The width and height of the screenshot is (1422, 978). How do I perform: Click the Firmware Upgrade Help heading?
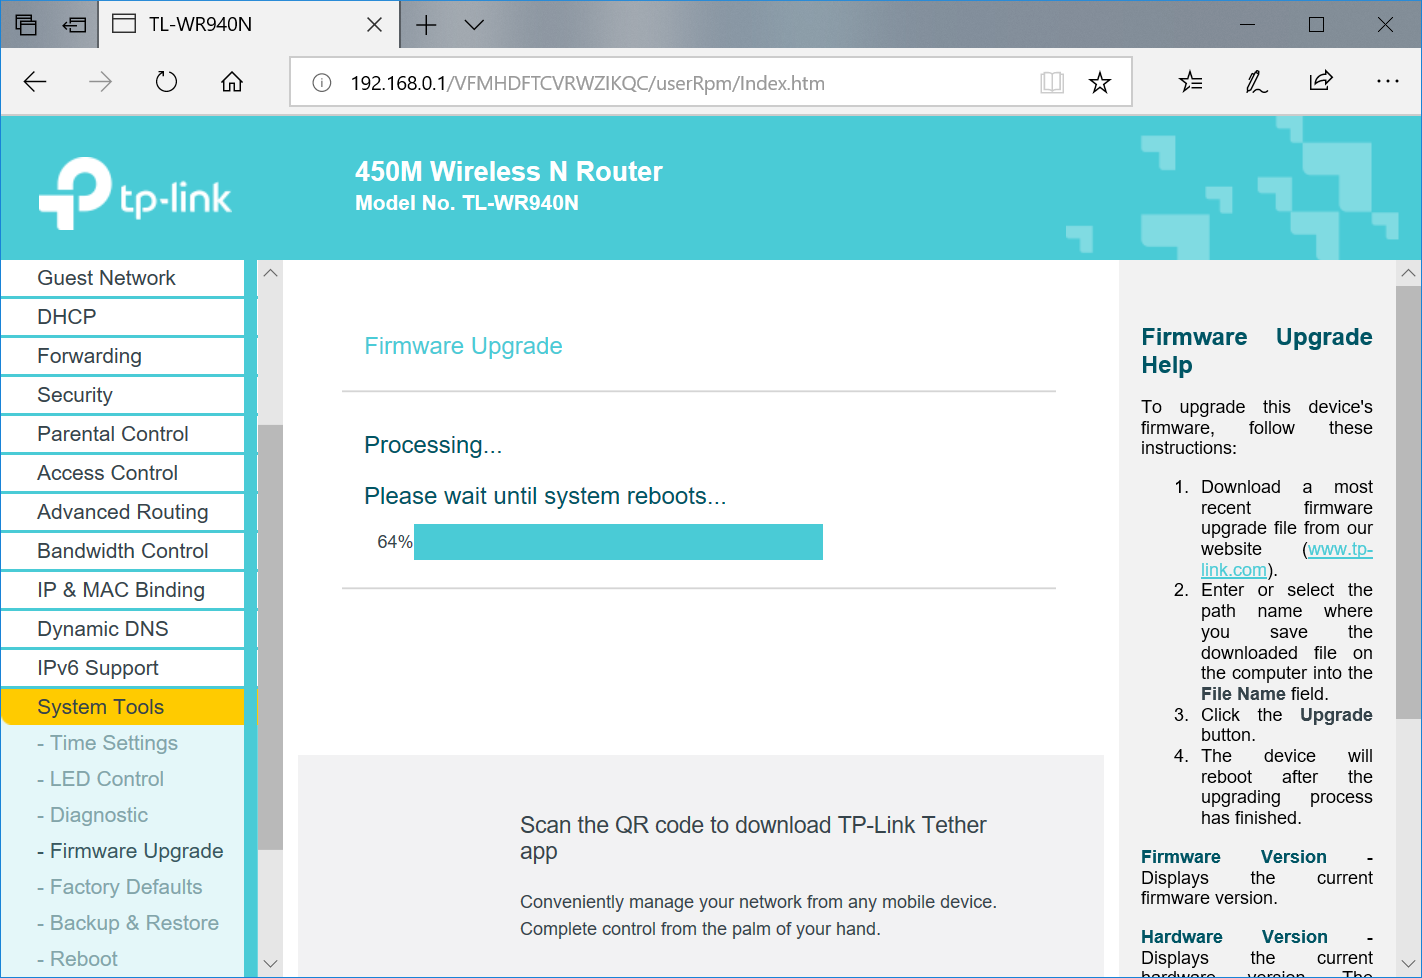click(1257, 351)
